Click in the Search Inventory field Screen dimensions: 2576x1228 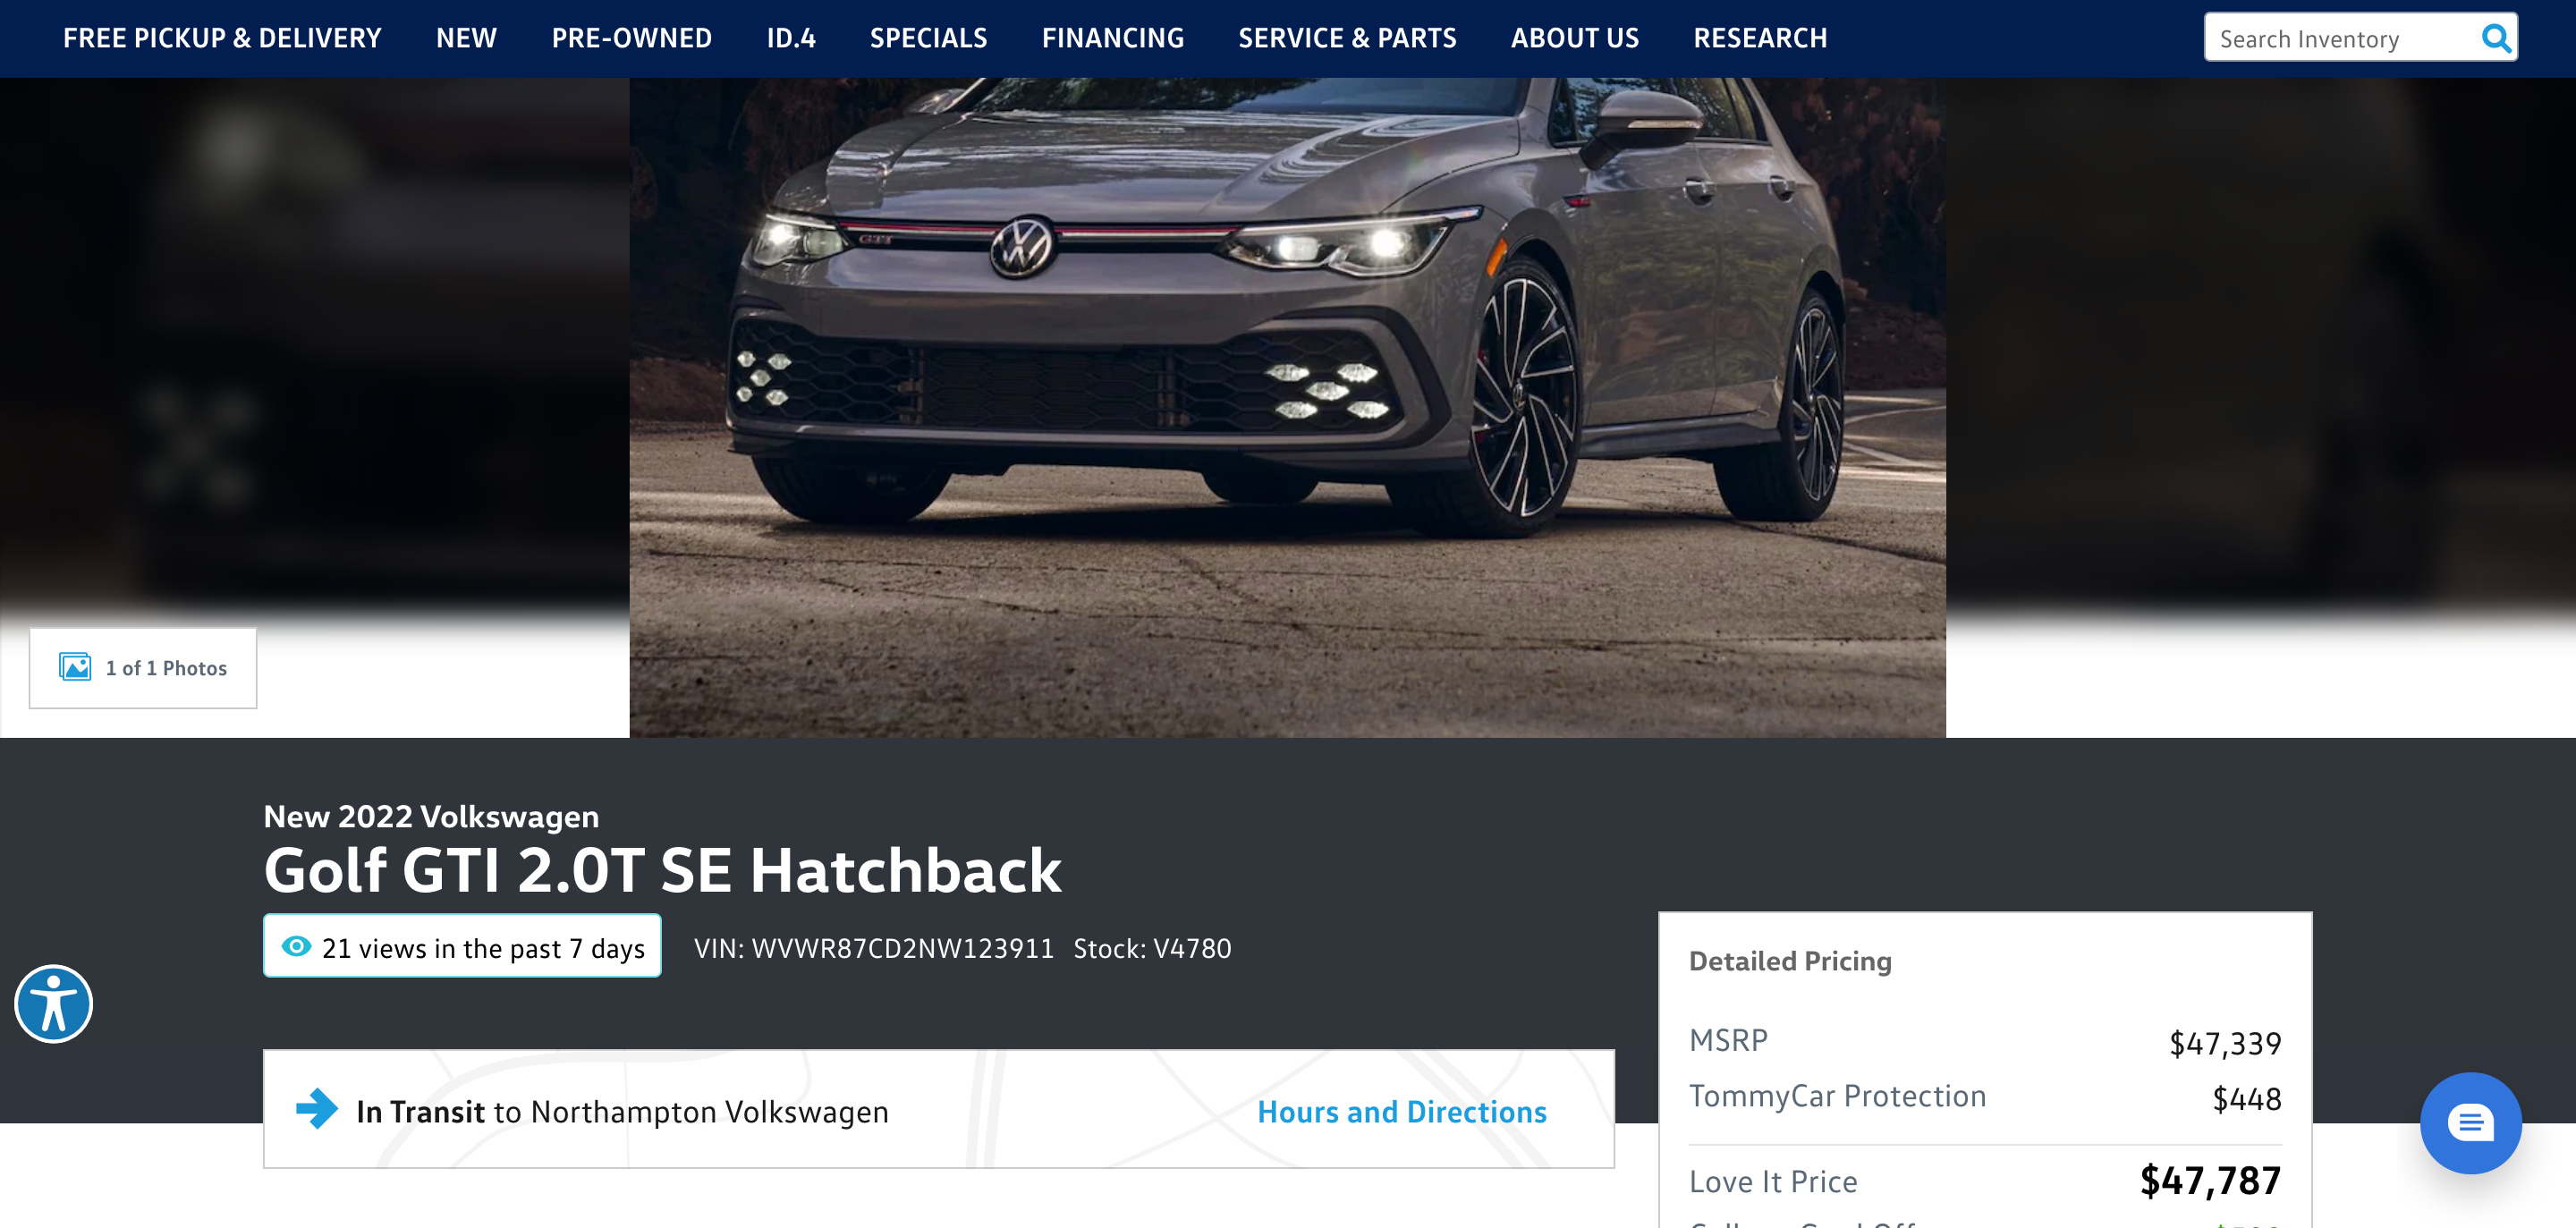coord(2340,38)
